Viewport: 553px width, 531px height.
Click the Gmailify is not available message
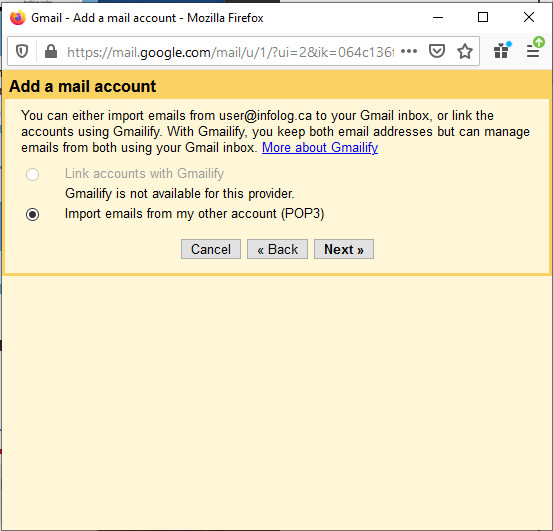[180, 194]
